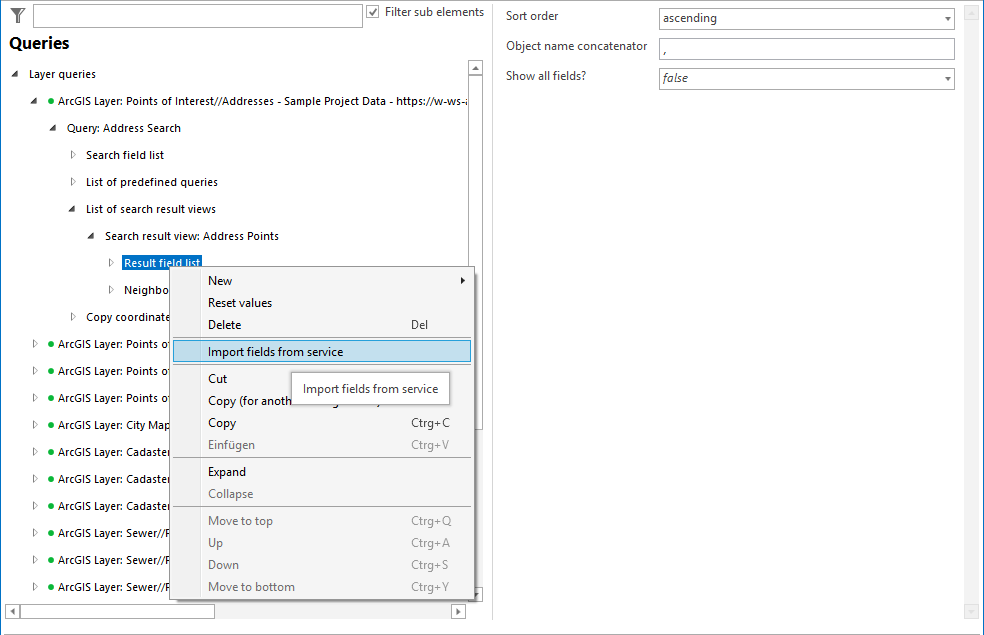Image resolution: width=984 pixels, height=635 pixels.
Task: Collapse the Layer queries root node
Action: [x=12, y=74]
